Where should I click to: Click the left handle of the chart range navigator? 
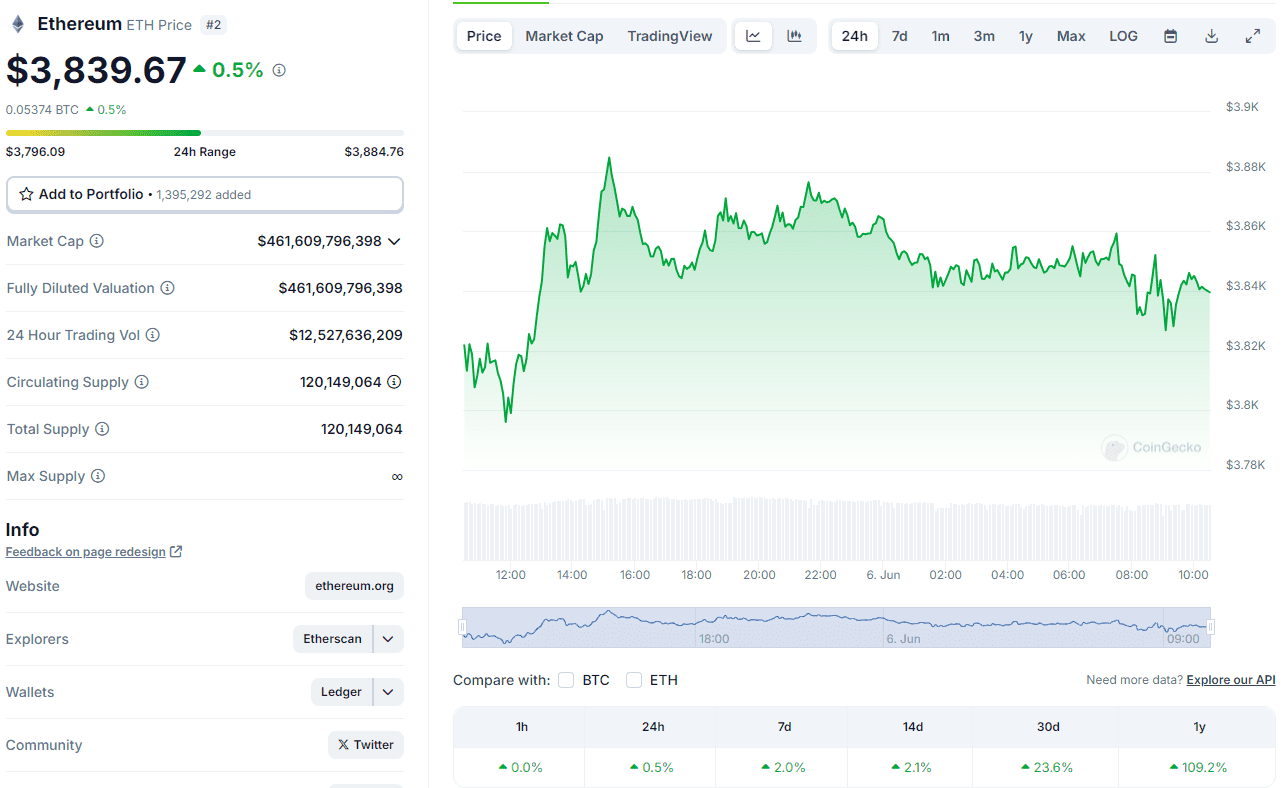click(x=462, y=627)
